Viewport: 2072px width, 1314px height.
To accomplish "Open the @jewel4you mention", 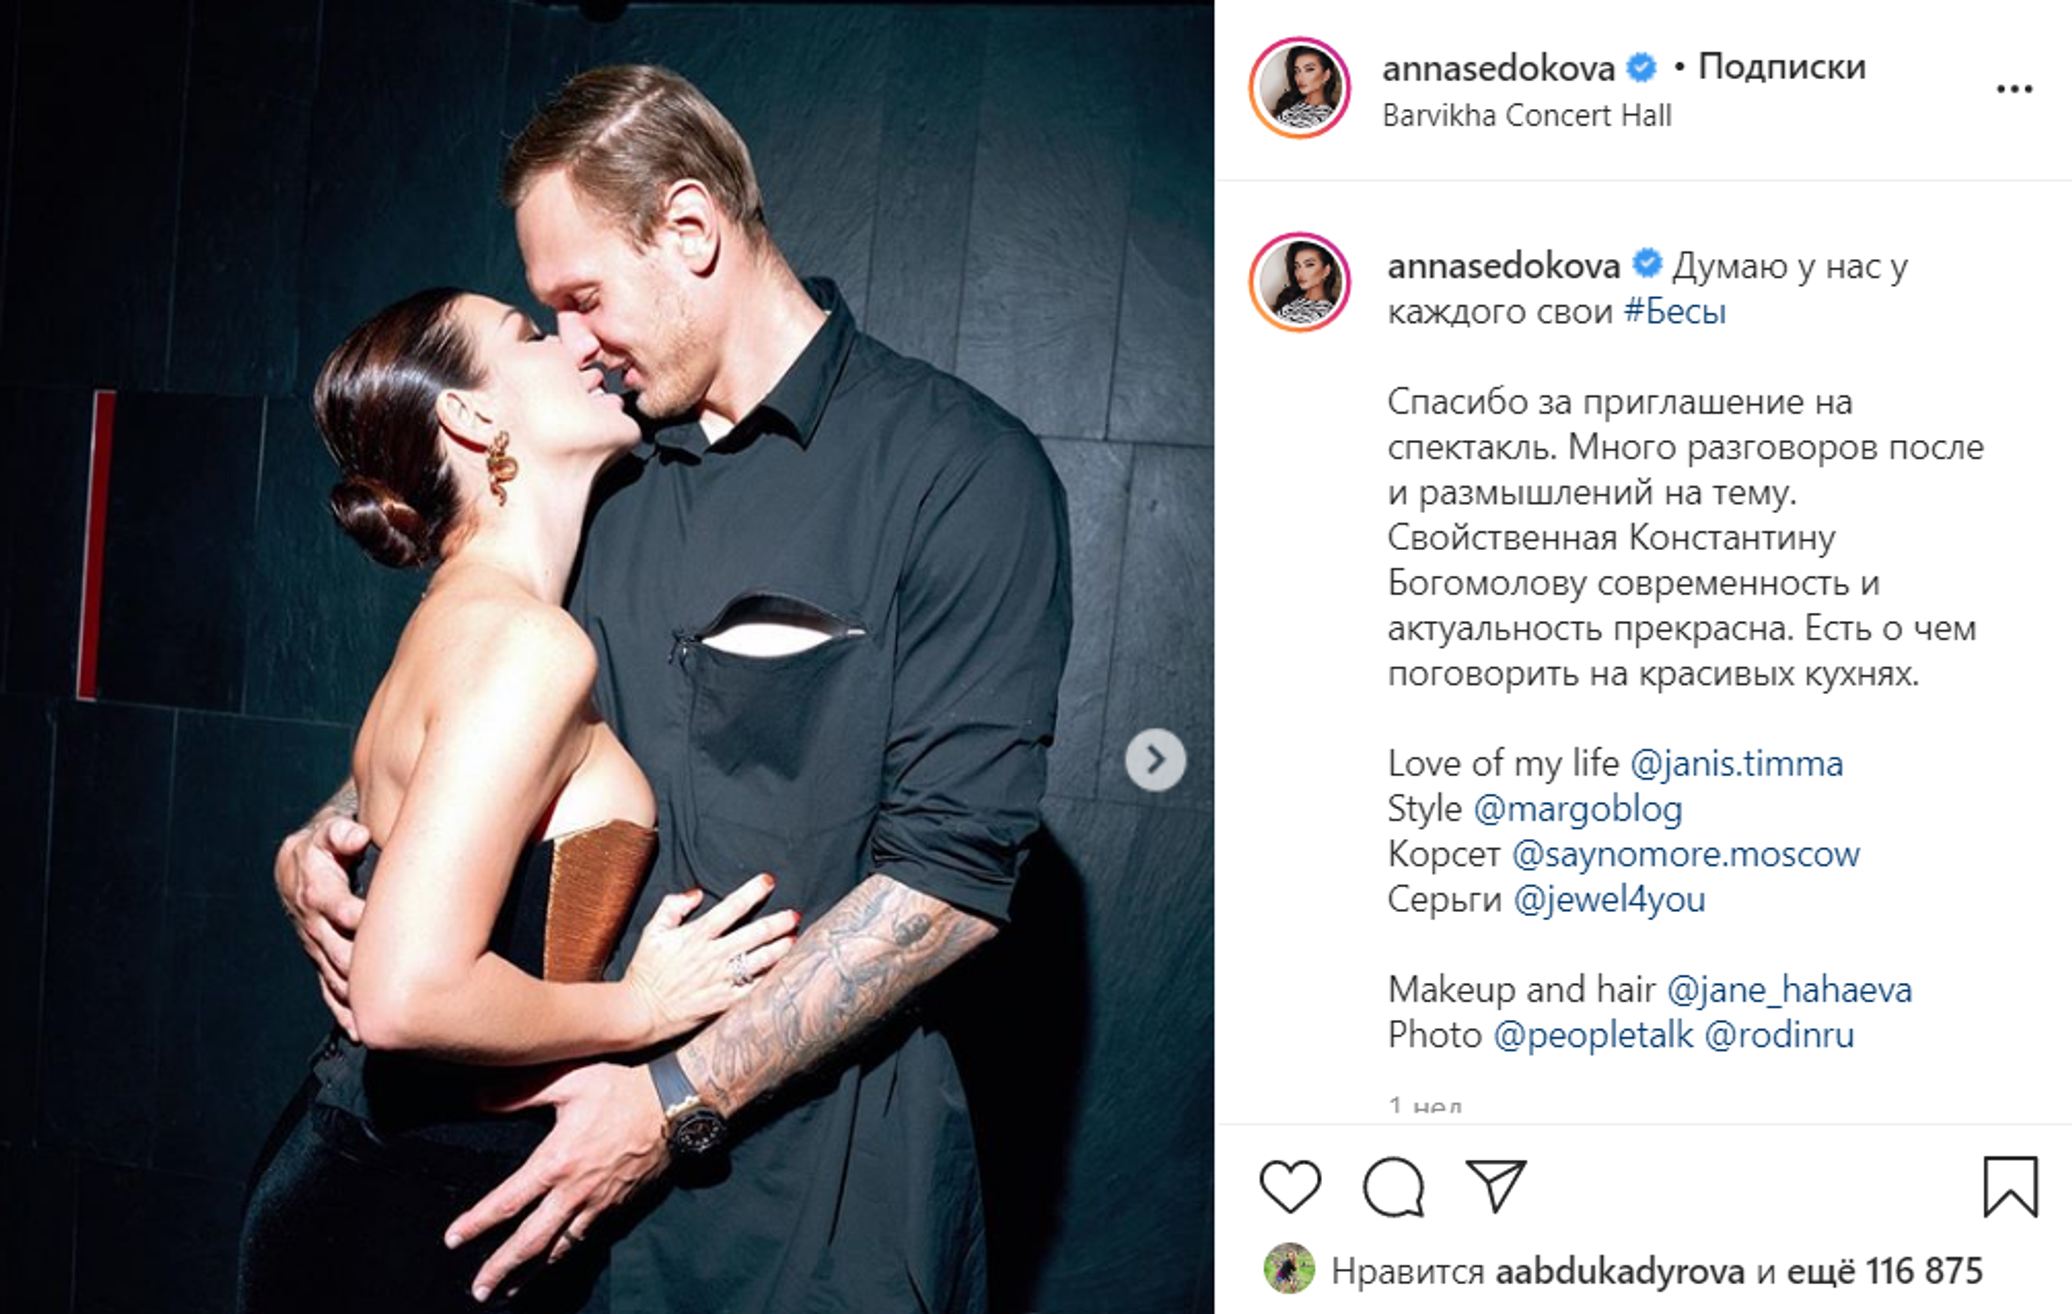I will pos(1609,899).
